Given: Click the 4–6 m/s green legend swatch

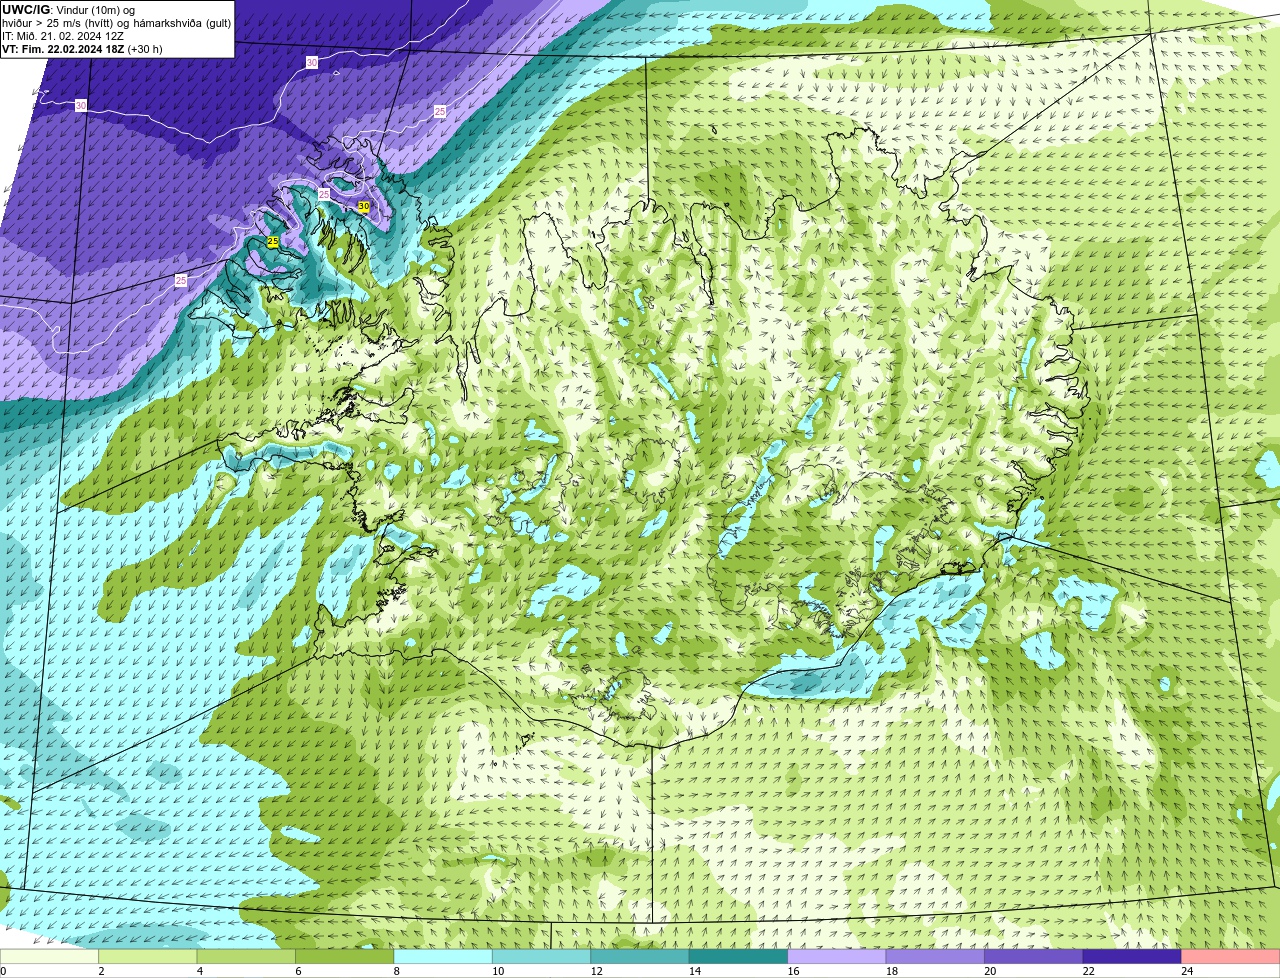Looking at the screenshot, I should [247, 956].
